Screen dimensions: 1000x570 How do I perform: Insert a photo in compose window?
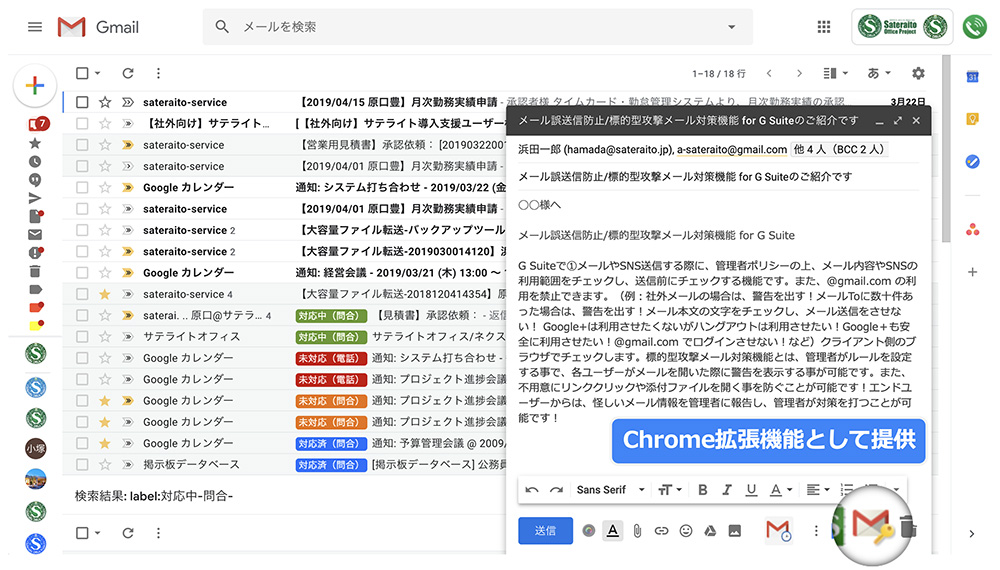coord(735,530)
